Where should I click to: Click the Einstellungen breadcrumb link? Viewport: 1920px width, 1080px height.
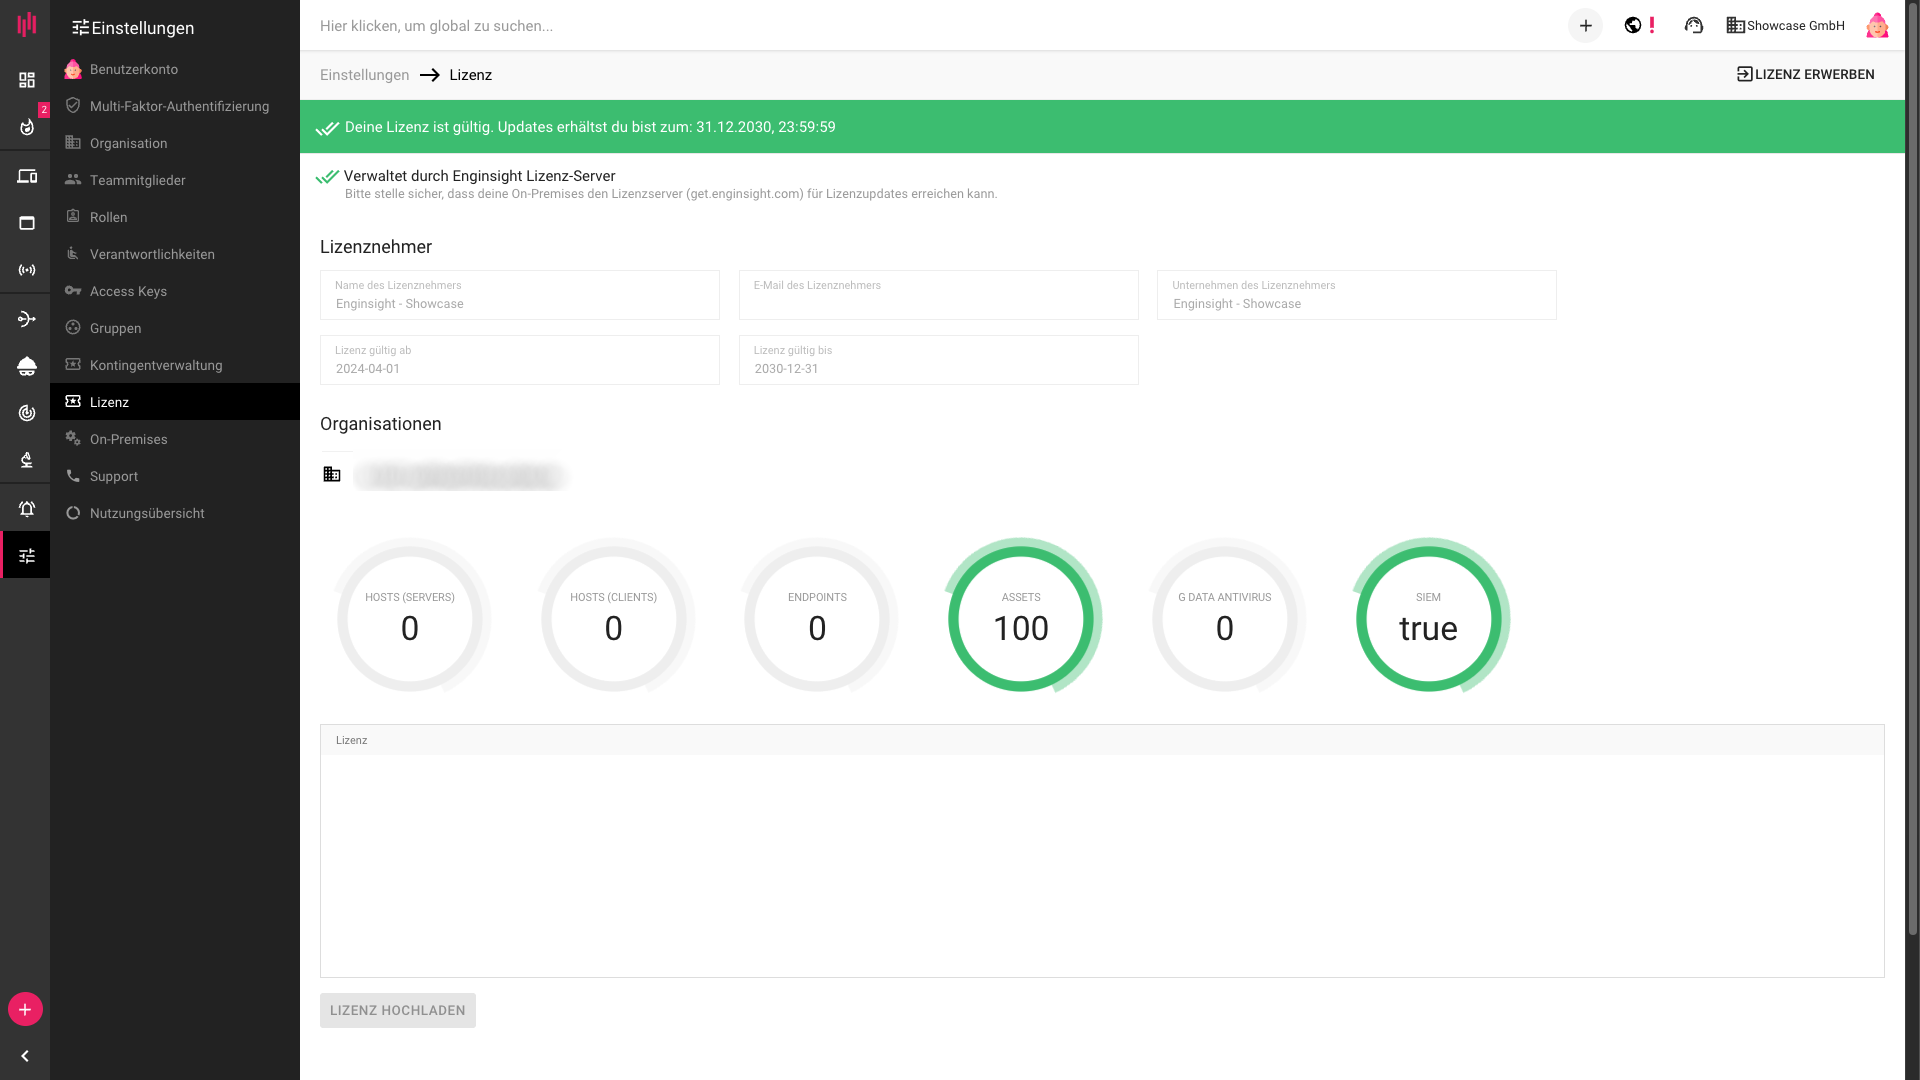[x=364, y=75]
